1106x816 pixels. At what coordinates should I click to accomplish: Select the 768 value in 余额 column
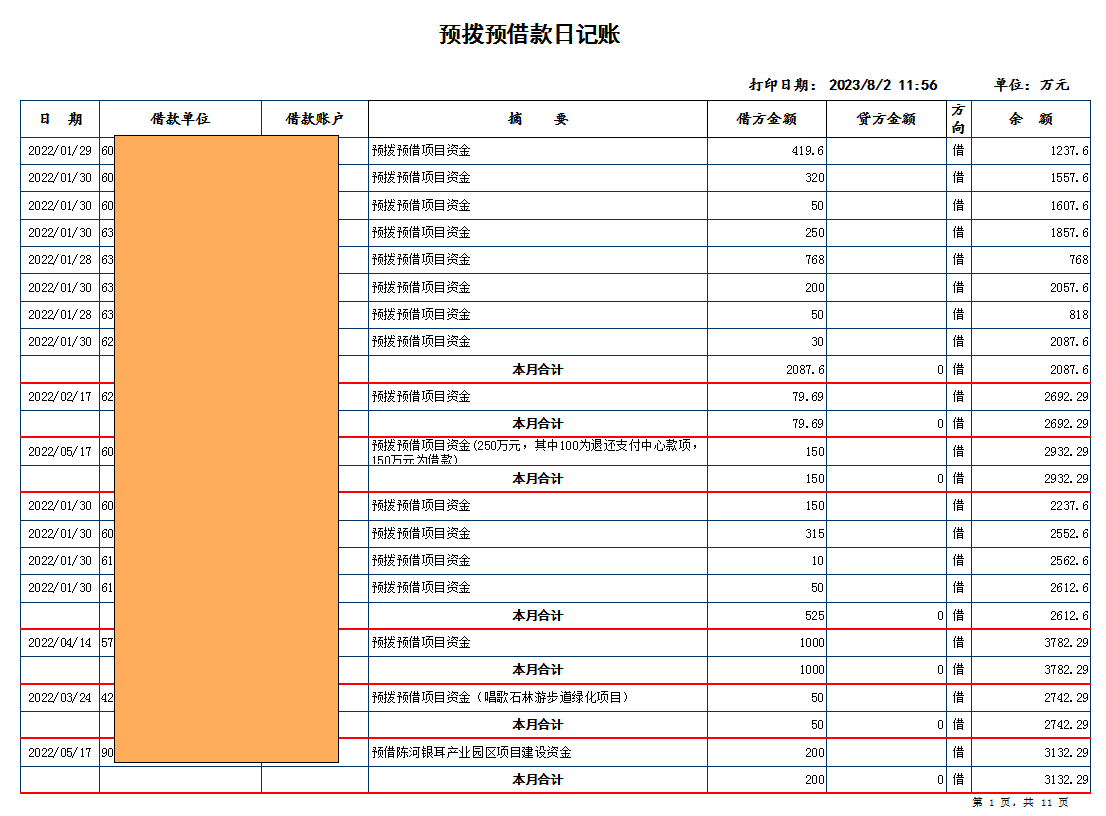tap(1079, 260)
